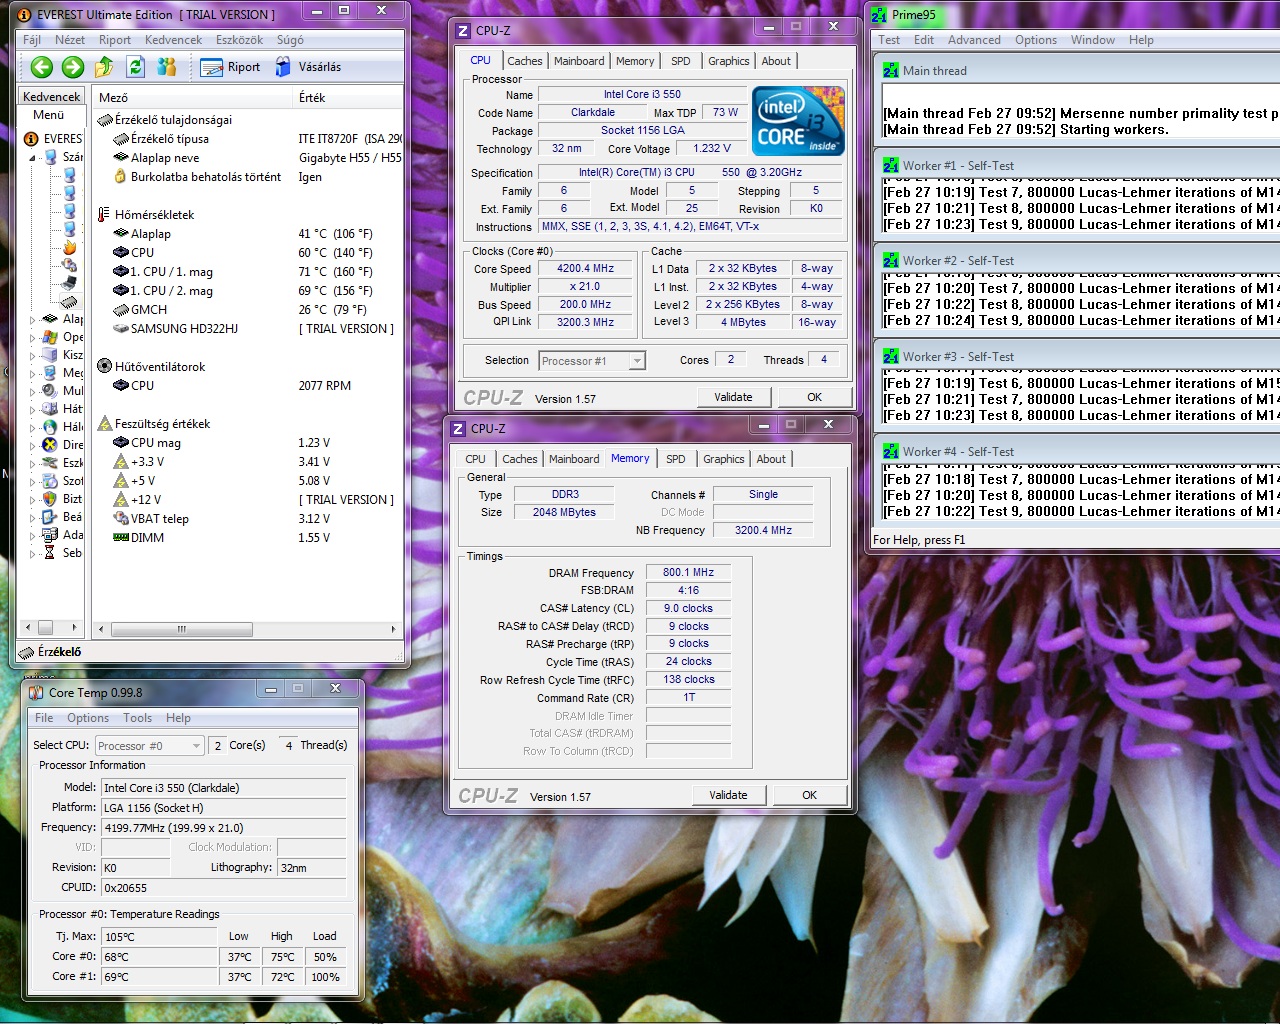This screenshot has width=1280, height=1024.
Task: Click the Core Speed 4200.4 MHz value
Action: click(x=585, y=269)
